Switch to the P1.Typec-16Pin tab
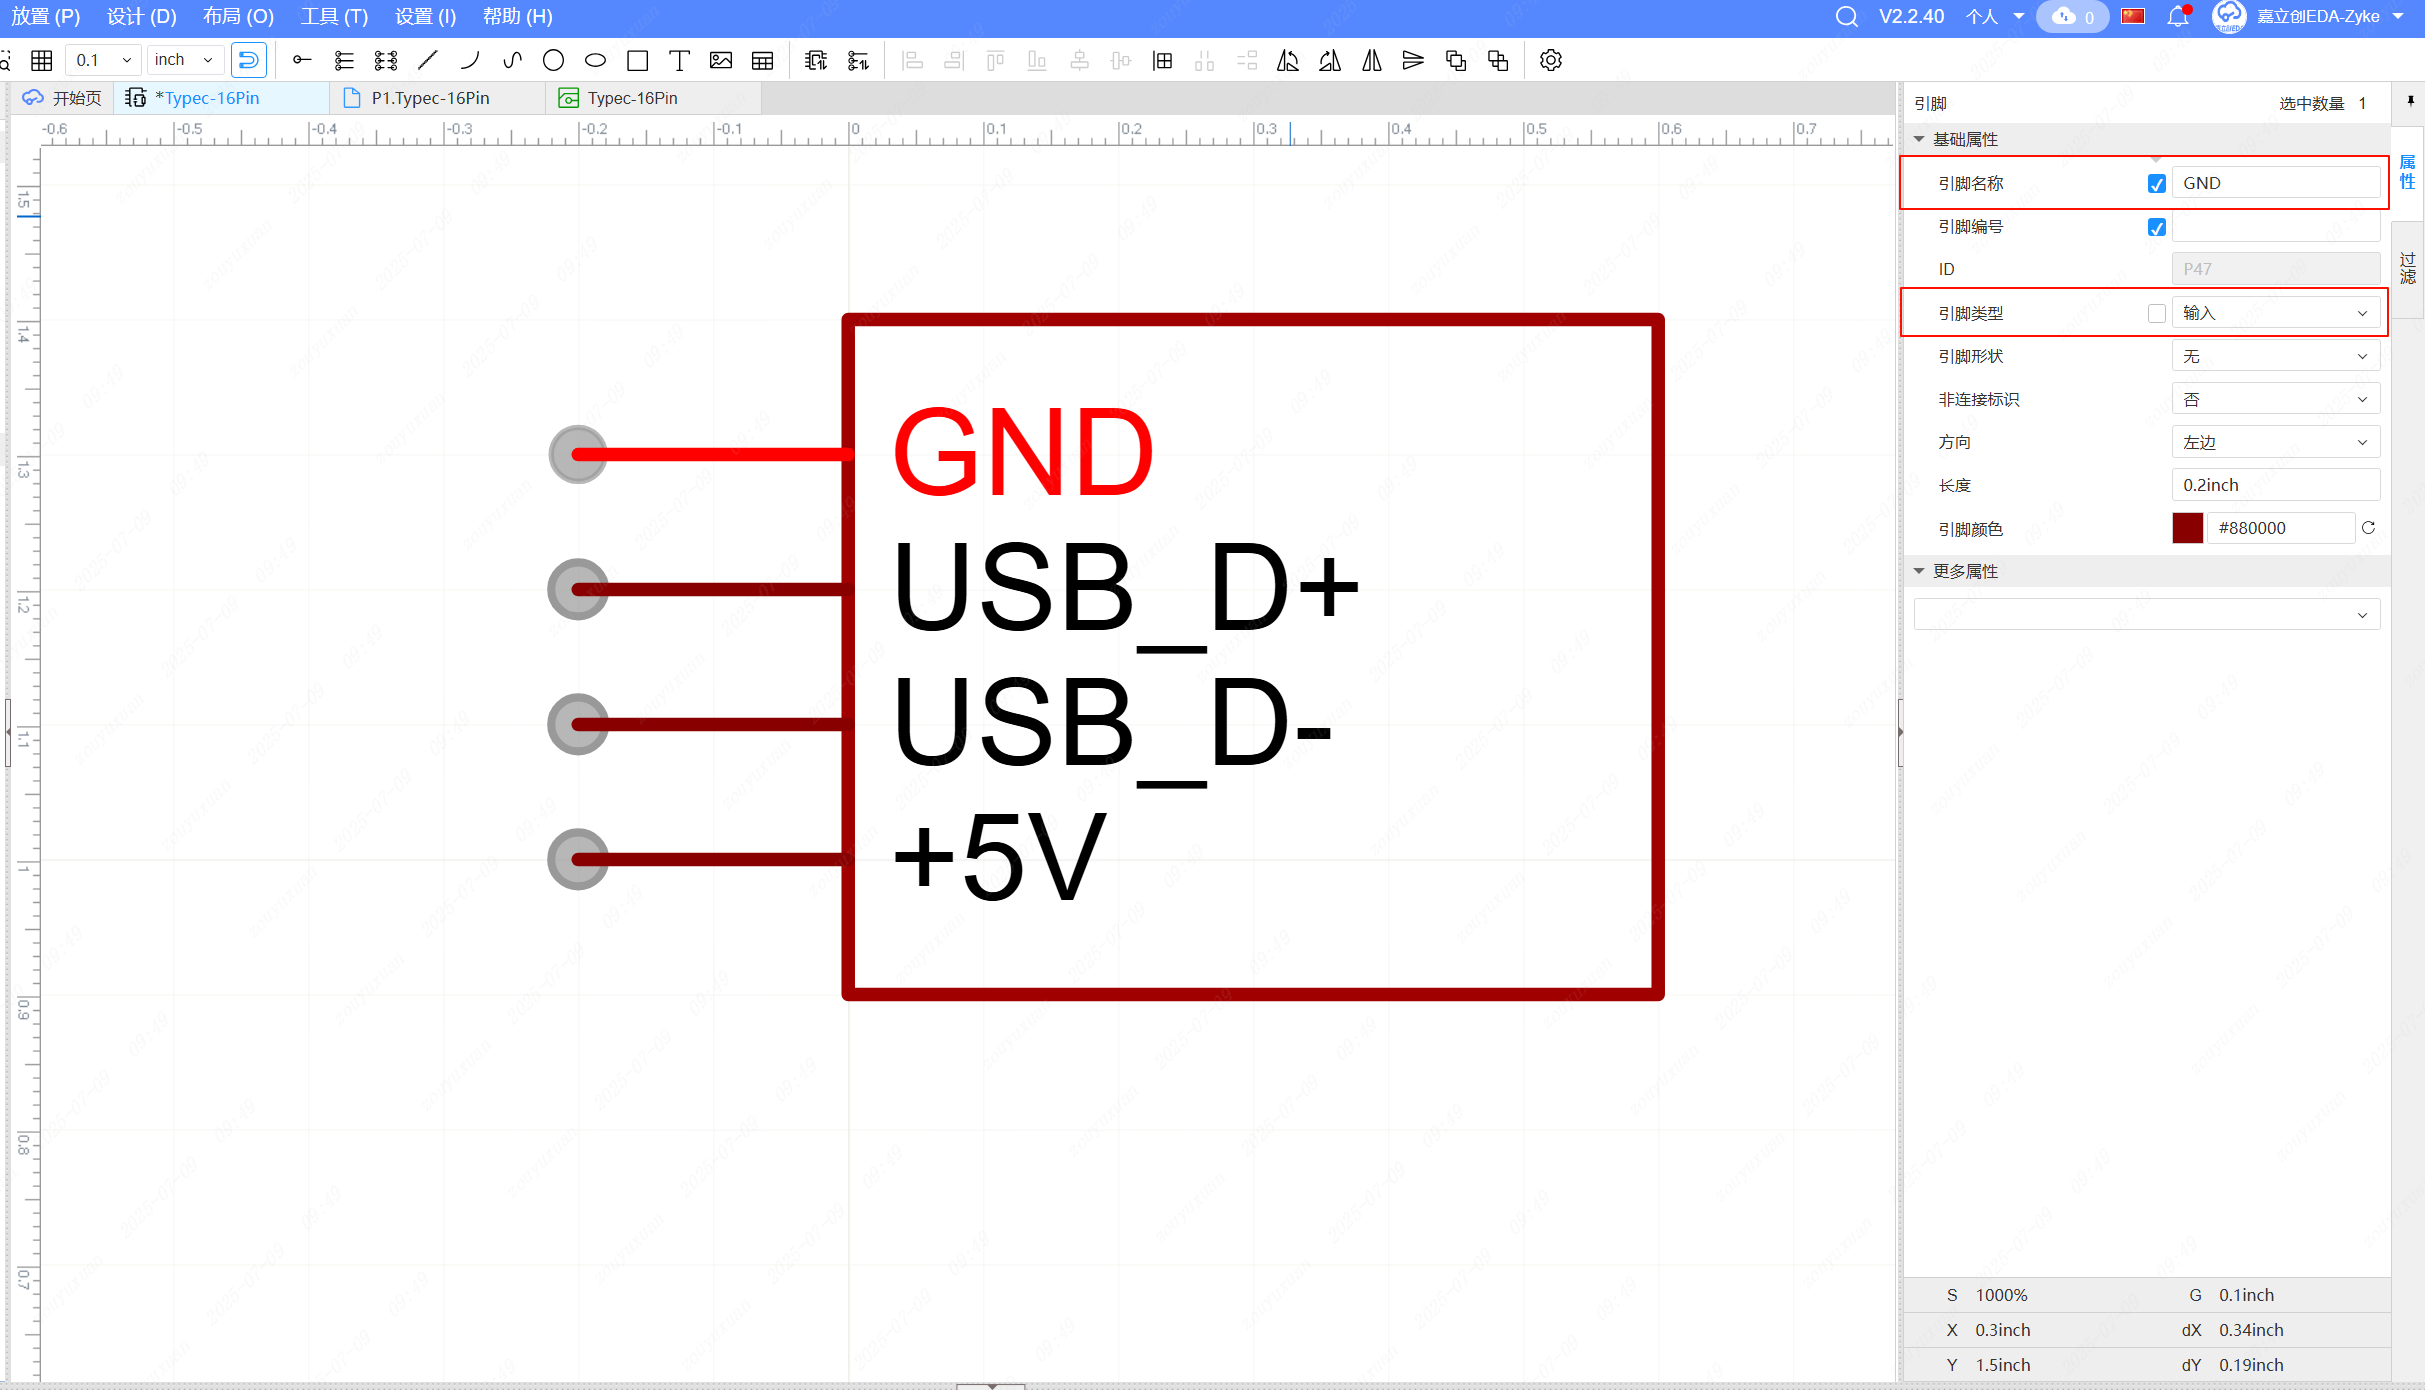Screen dimensions: 2425x1390 [x=430, y=98]
